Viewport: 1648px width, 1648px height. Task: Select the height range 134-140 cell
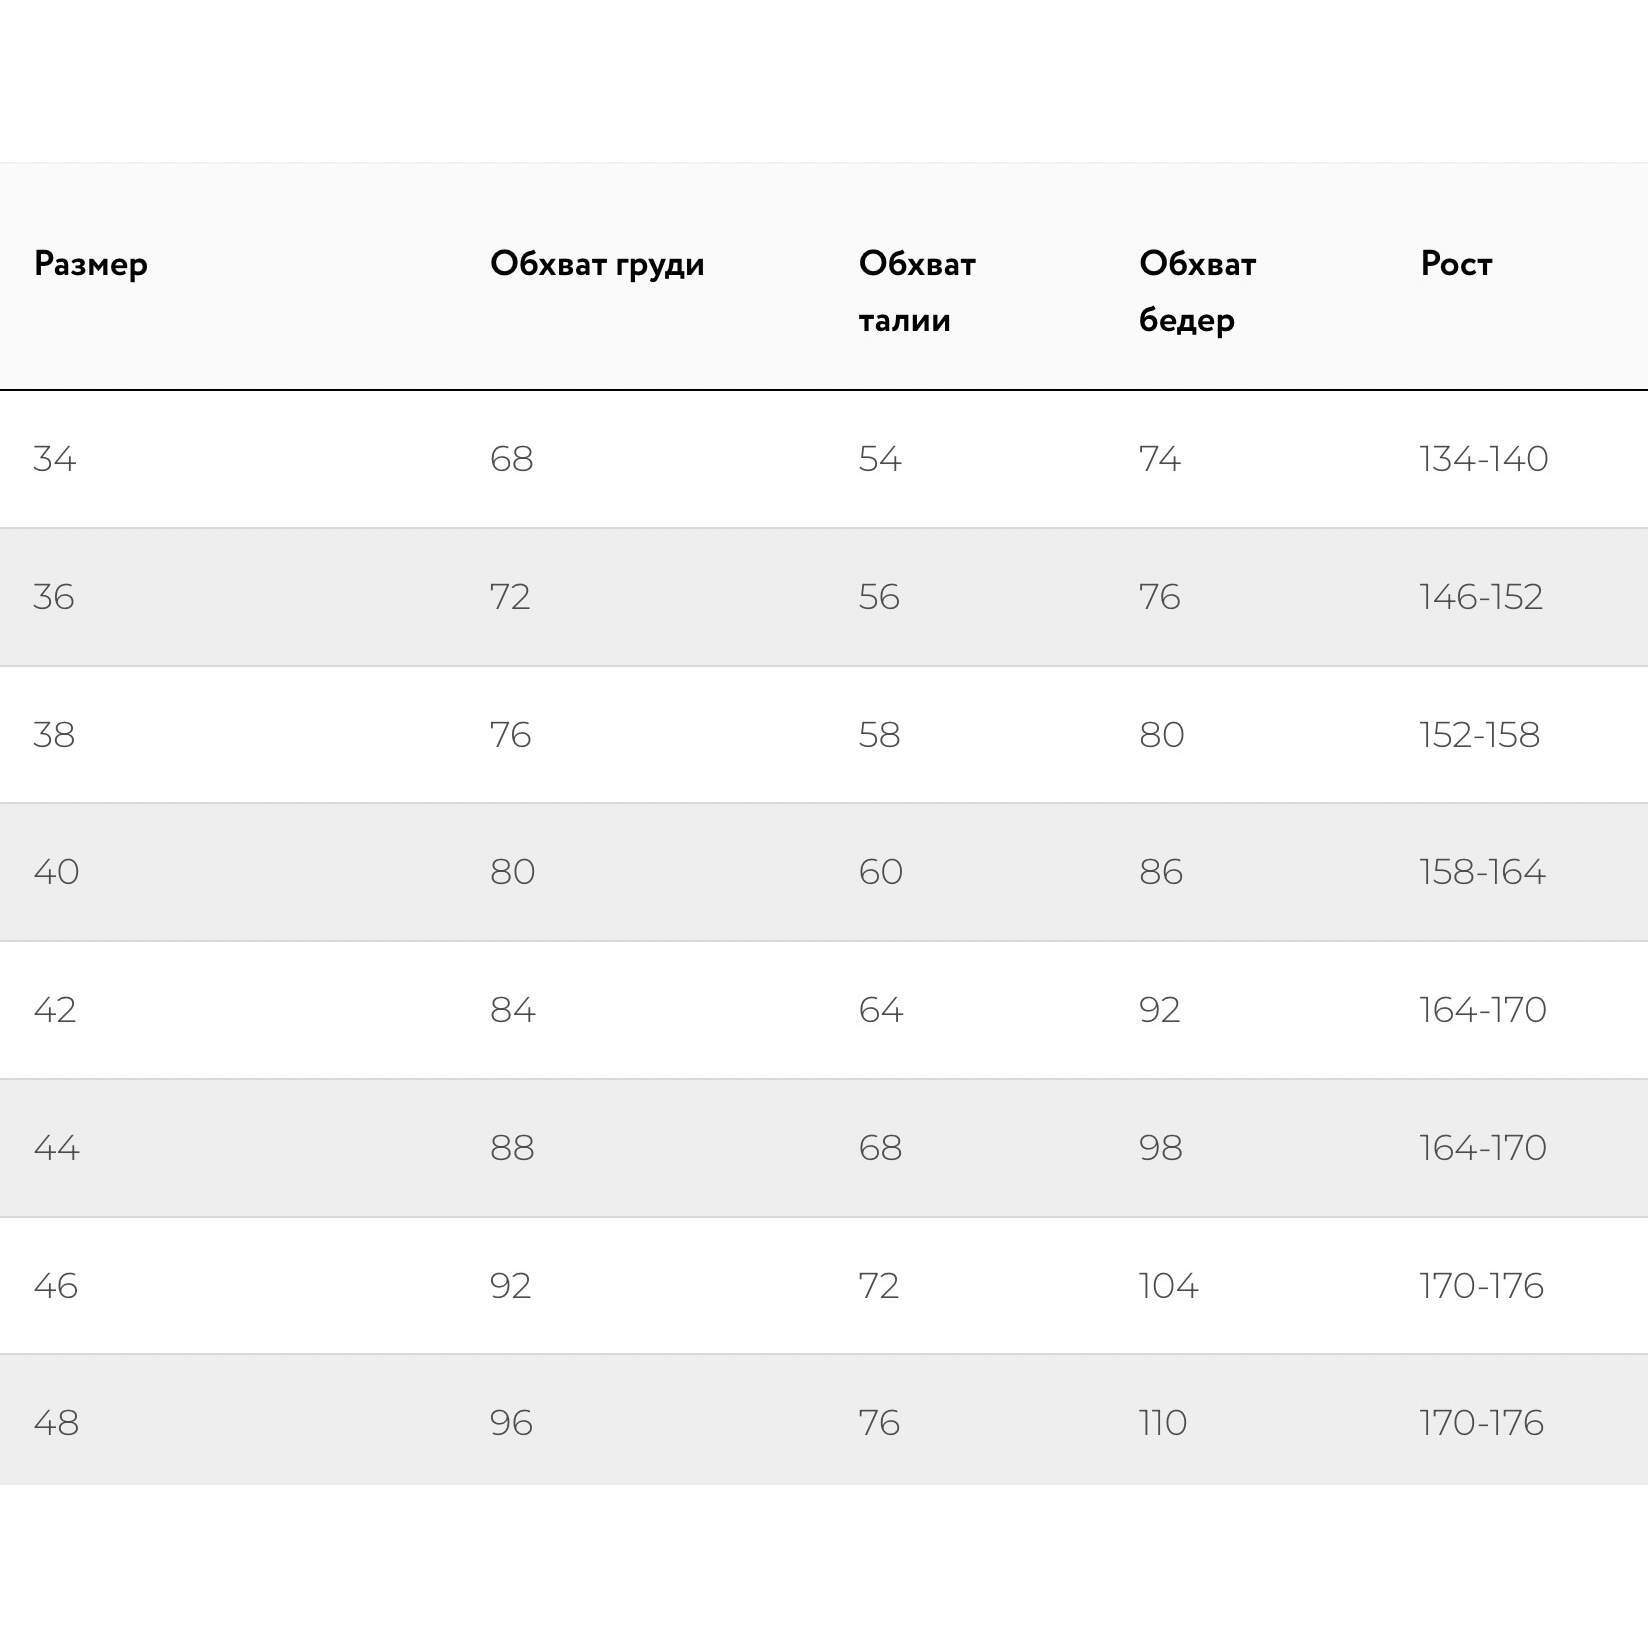[x=1483, y=459]
